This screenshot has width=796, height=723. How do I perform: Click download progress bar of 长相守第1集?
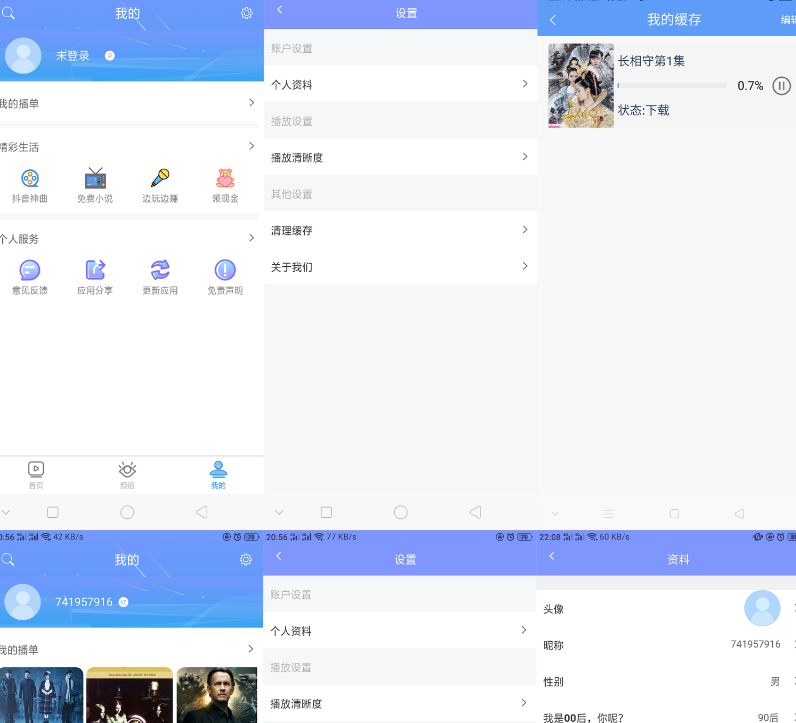click(672, 86)
